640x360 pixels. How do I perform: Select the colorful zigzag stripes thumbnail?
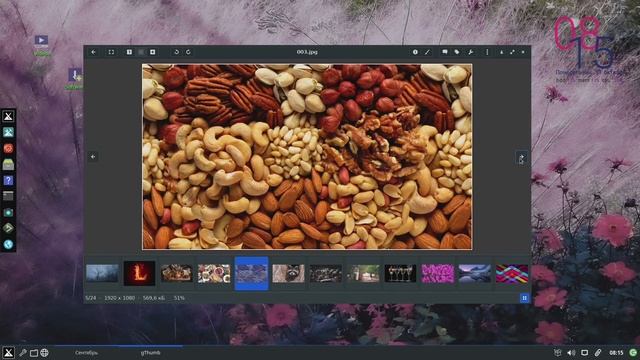[512, 273]
